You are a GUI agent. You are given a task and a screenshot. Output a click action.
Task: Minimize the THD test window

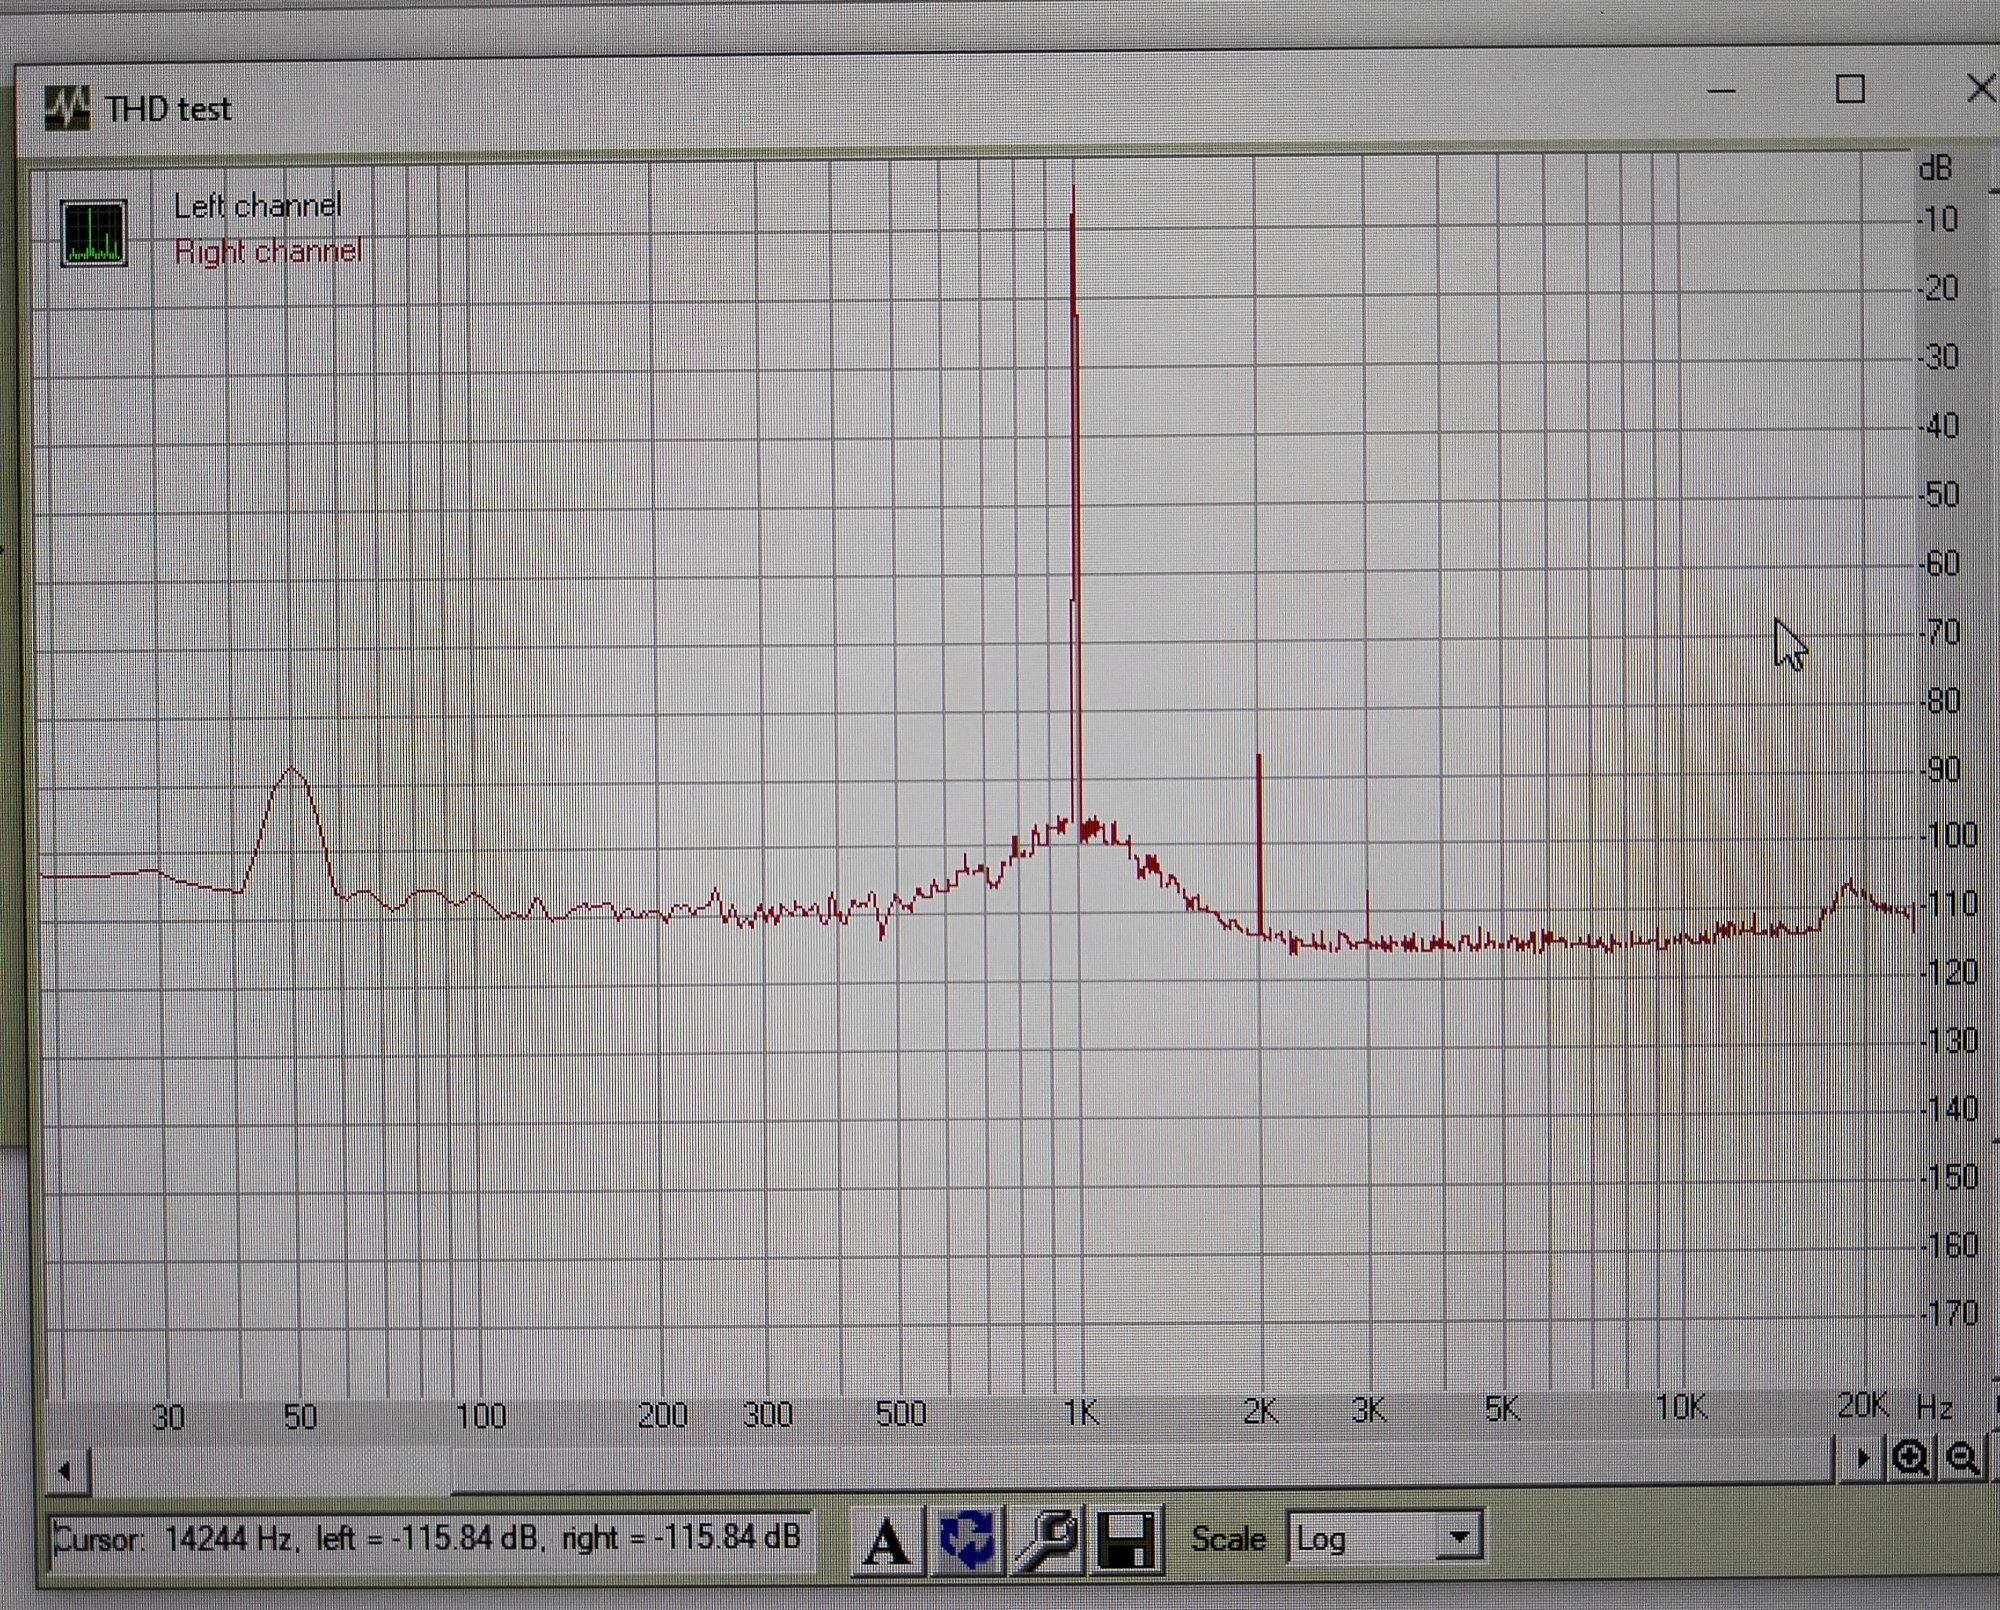(x=1721, y=91)
